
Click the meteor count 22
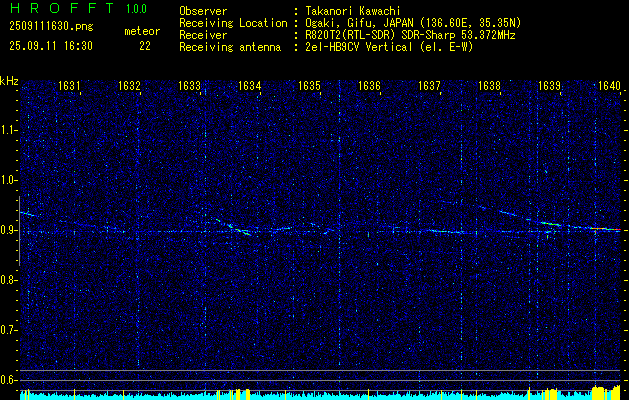click(145, 46)
